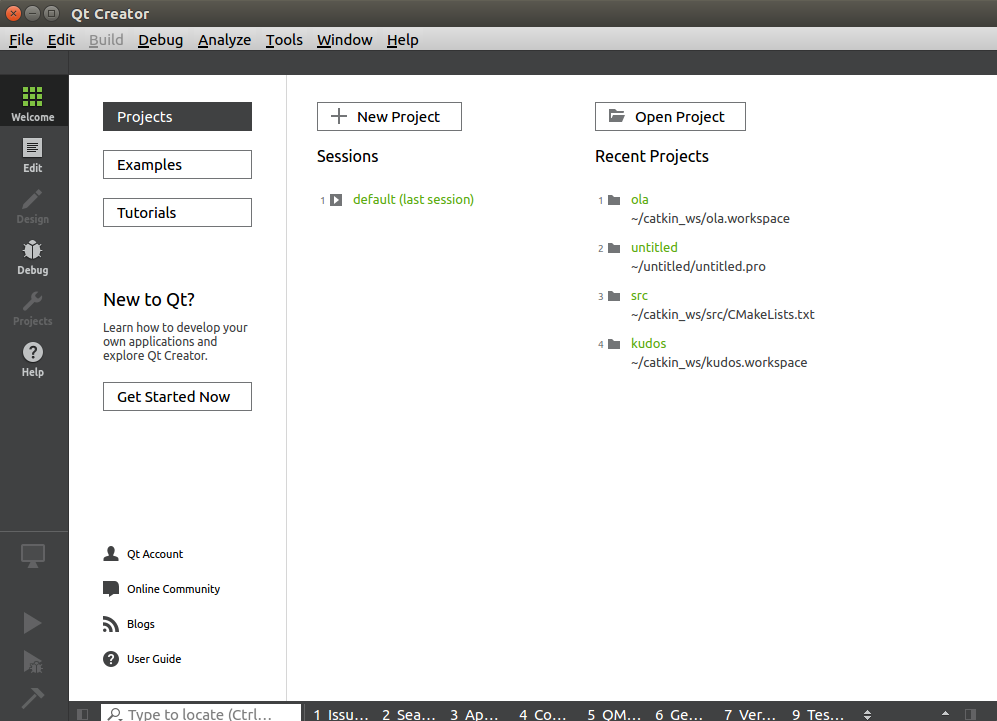Open output pane selector arrows
This screenshot has height=721, width=997.
(867, 715)
